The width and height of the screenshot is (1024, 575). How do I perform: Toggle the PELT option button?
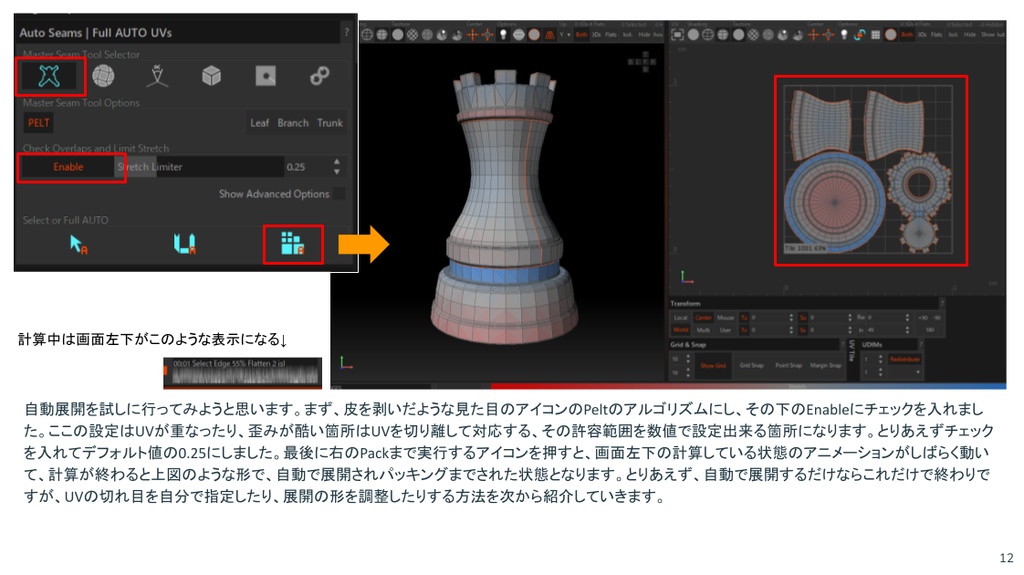[x=39, y=123]
